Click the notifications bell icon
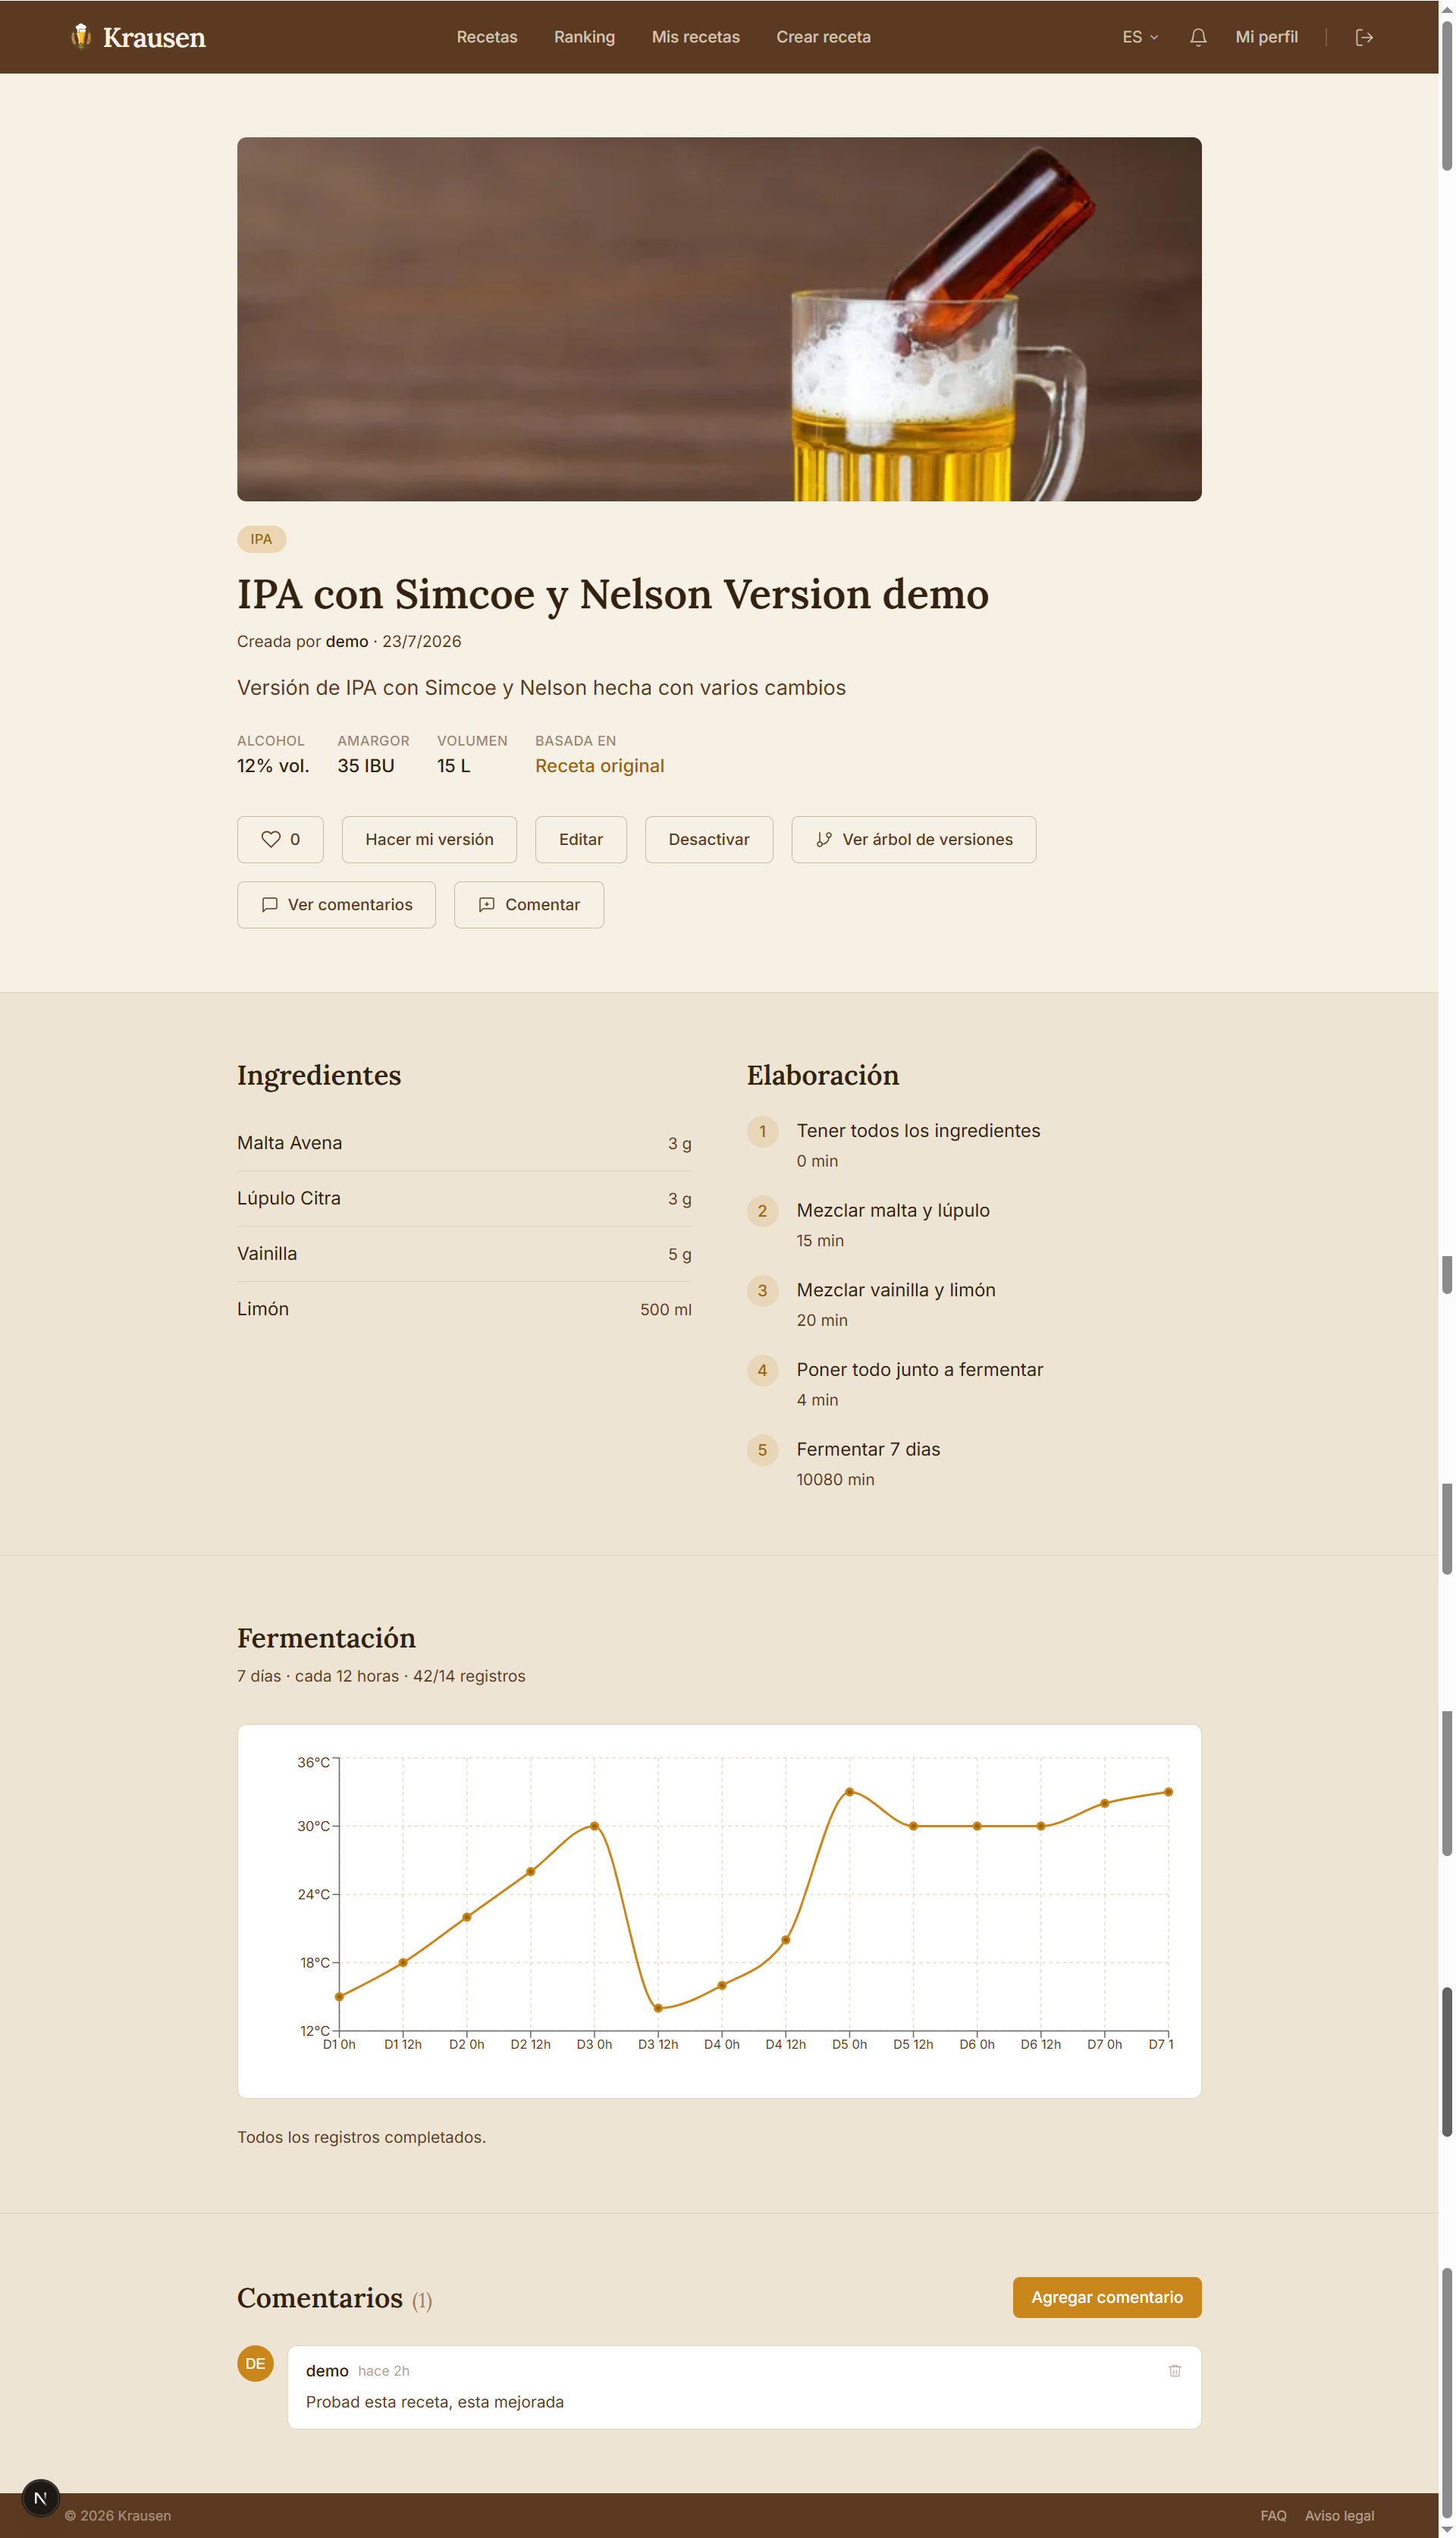 tap(1198, 37)
